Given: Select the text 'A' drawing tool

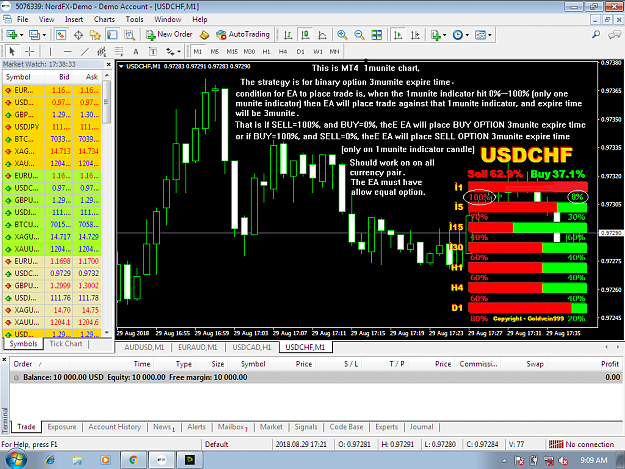Looking at the screenshot, I should (136, 51).
